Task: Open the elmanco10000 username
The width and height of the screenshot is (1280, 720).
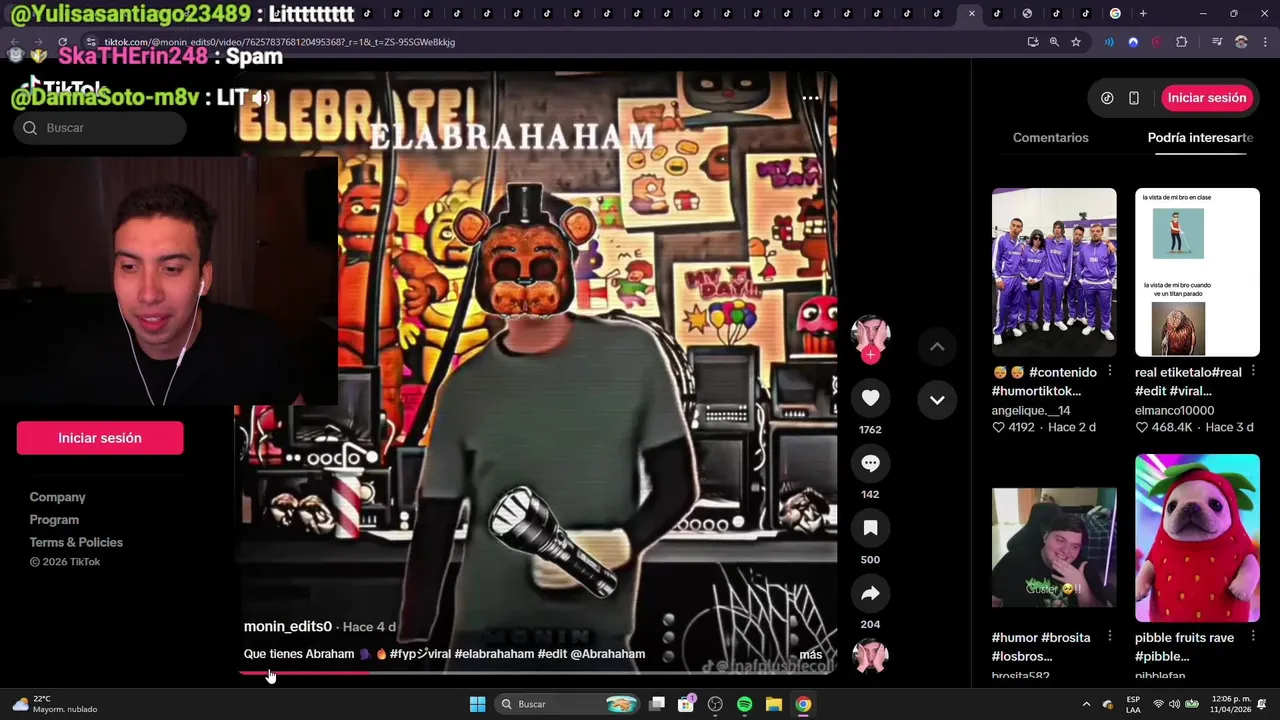Action: pyautogui.click(x=1174, y=410)
